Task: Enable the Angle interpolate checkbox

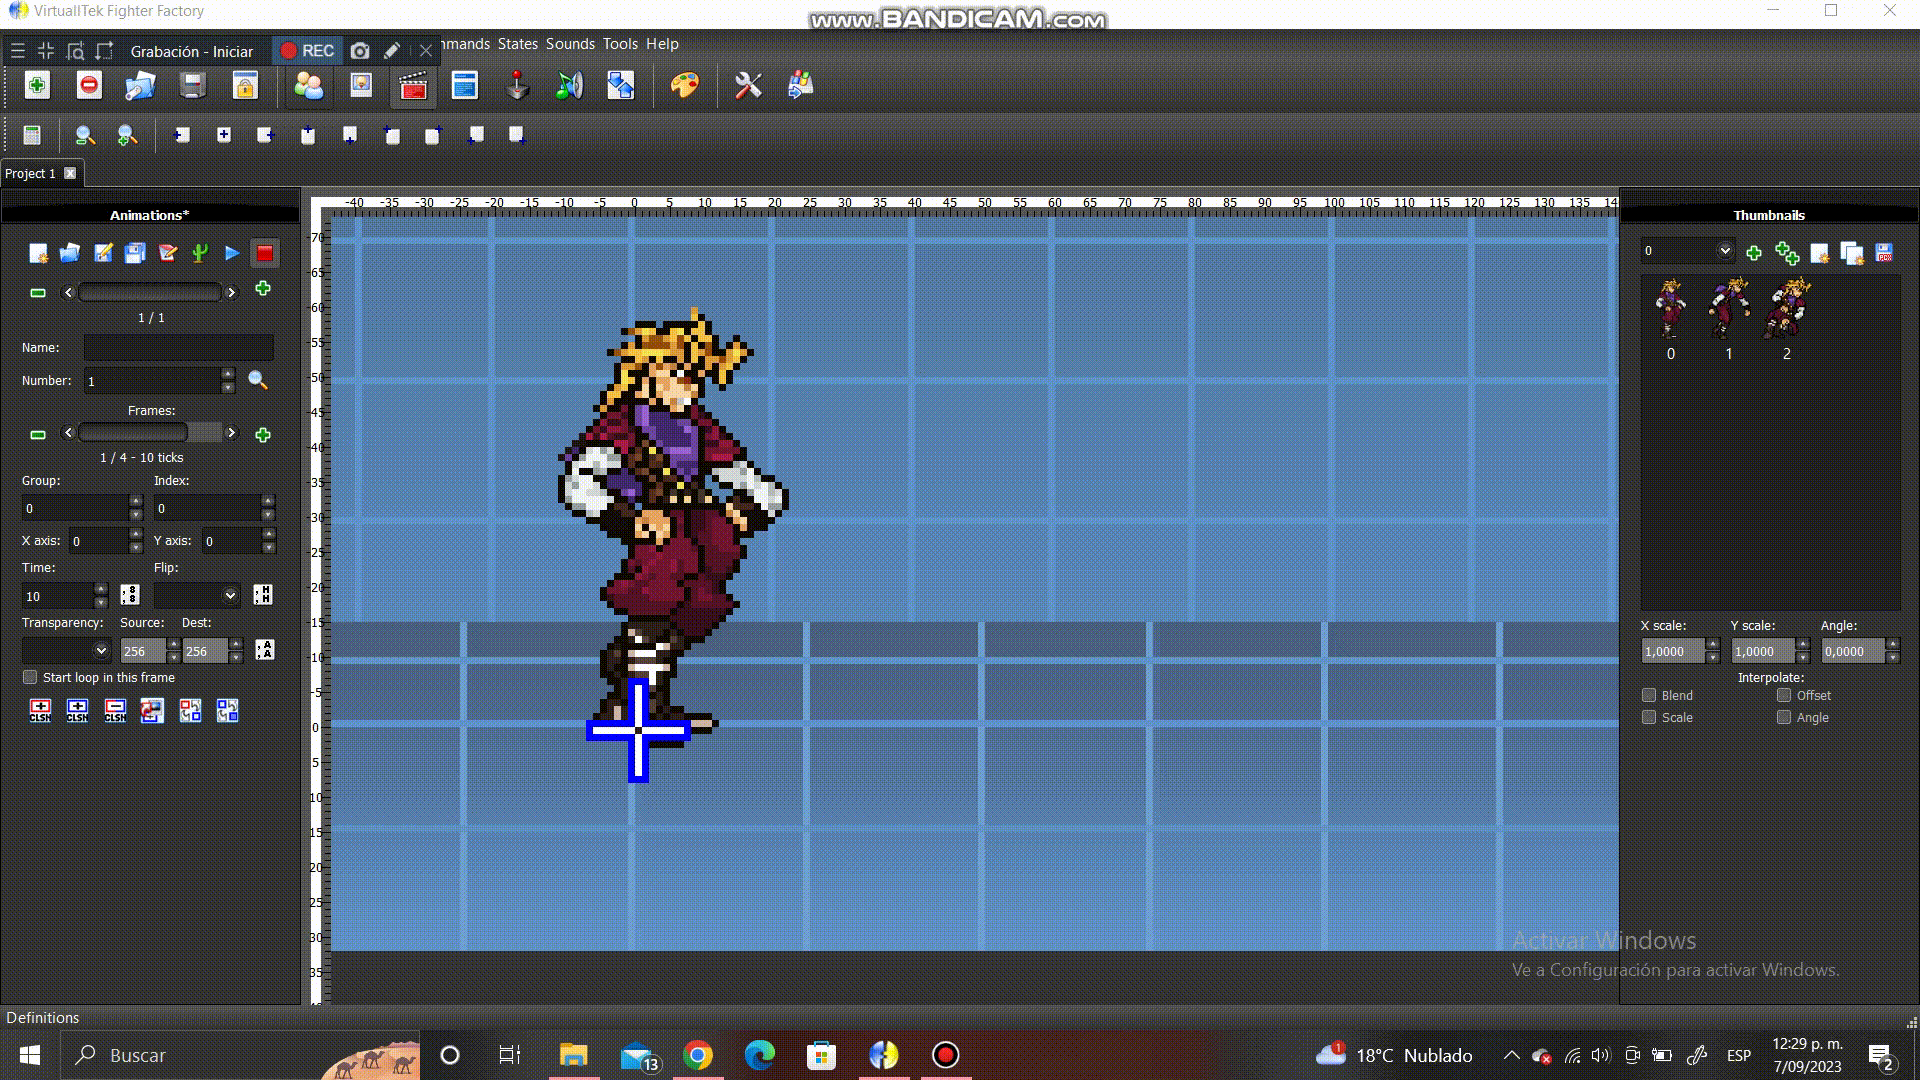Action: (1784, 717)
